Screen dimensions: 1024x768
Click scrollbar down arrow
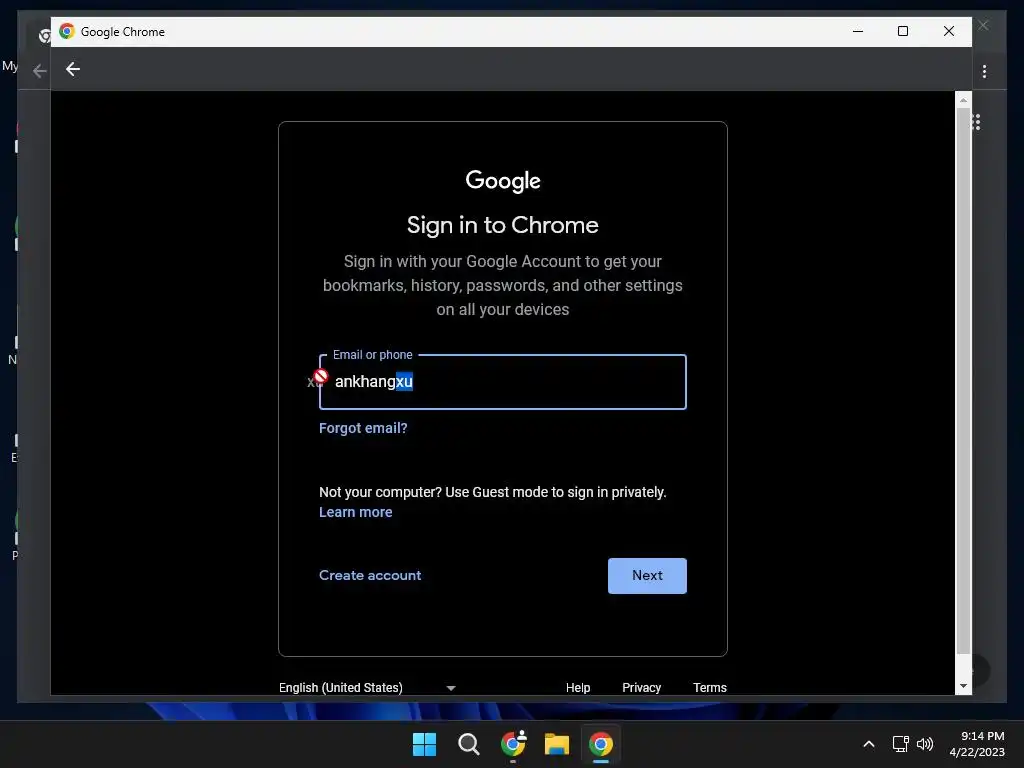tap(963, 686)
